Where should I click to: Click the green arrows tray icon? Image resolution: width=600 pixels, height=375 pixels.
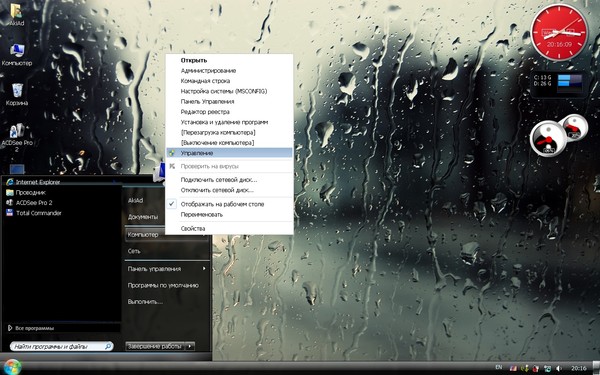pos(525,368)
